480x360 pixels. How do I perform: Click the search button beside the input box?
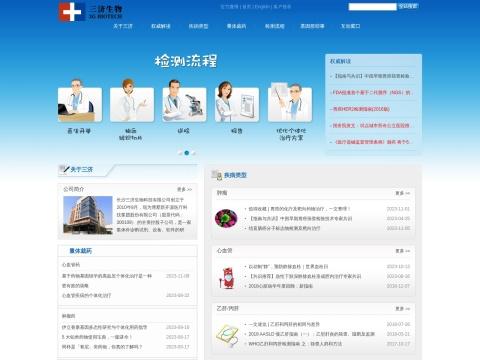click(x=408, y=6)
